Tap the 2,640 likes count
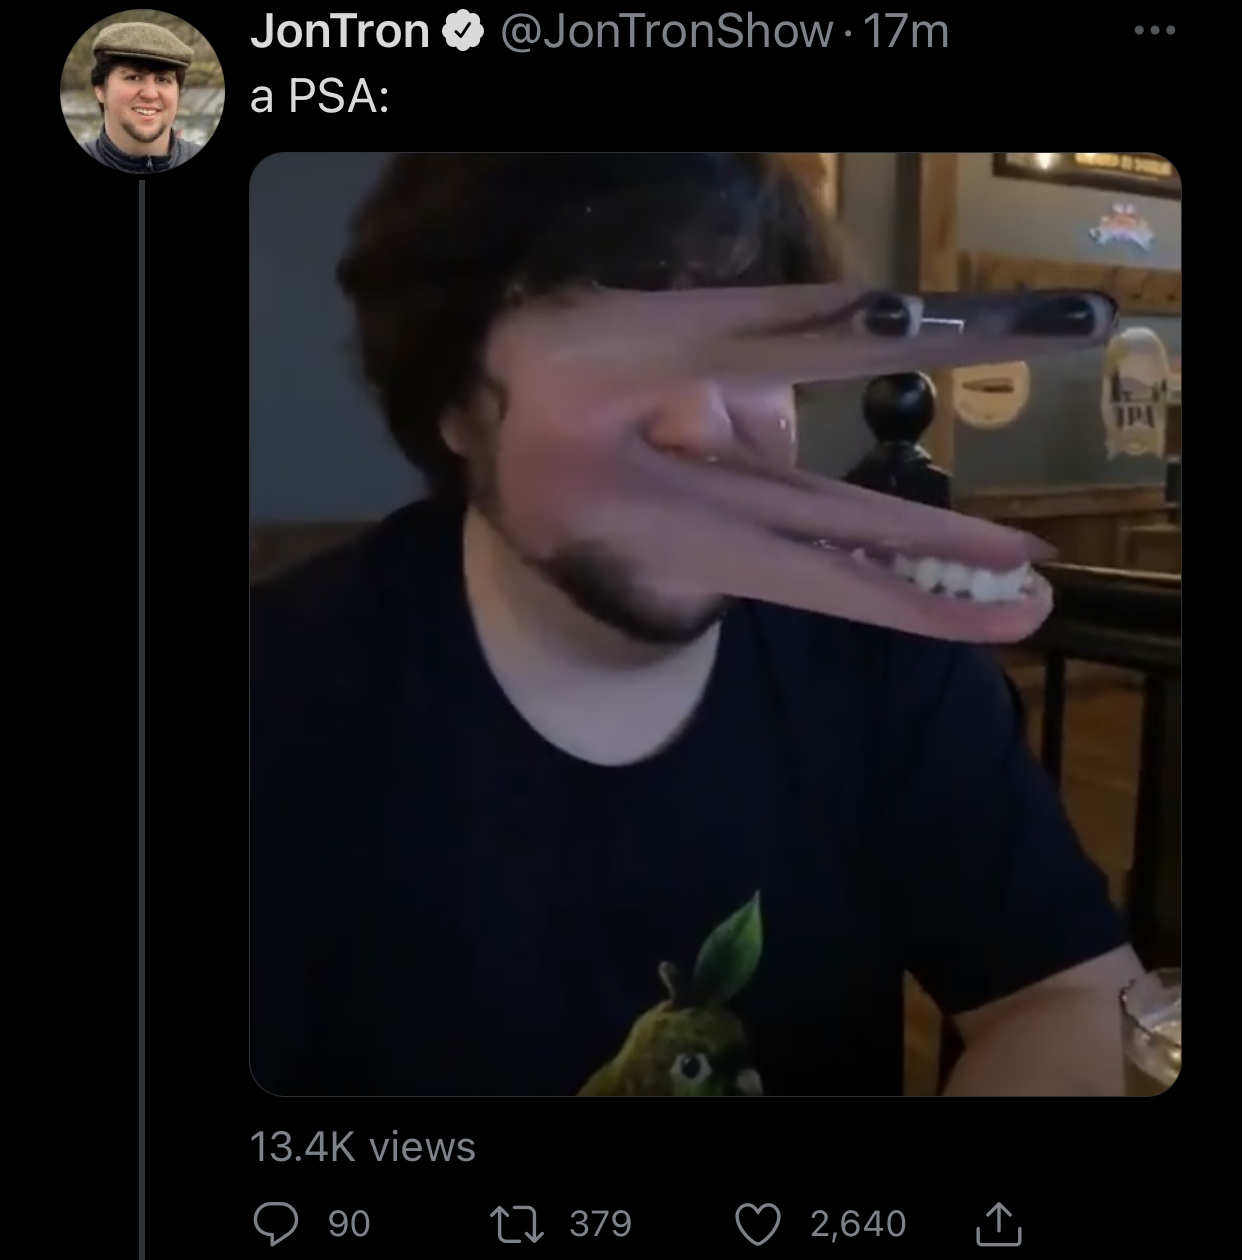The image size is (1242, 1260). [x=858, y=1223]
